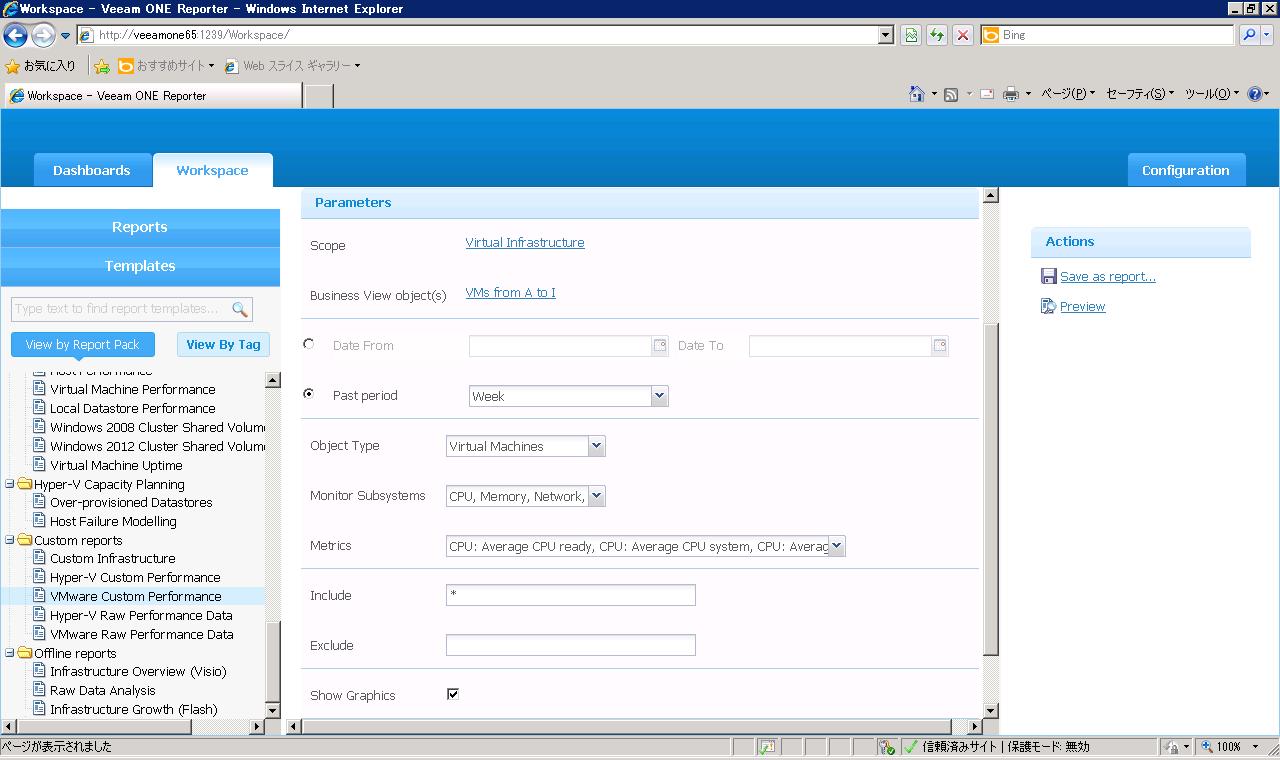Click the browser Back button
Image resolution: width=1280 pixels, height=760 pixels.
[15, 36]
